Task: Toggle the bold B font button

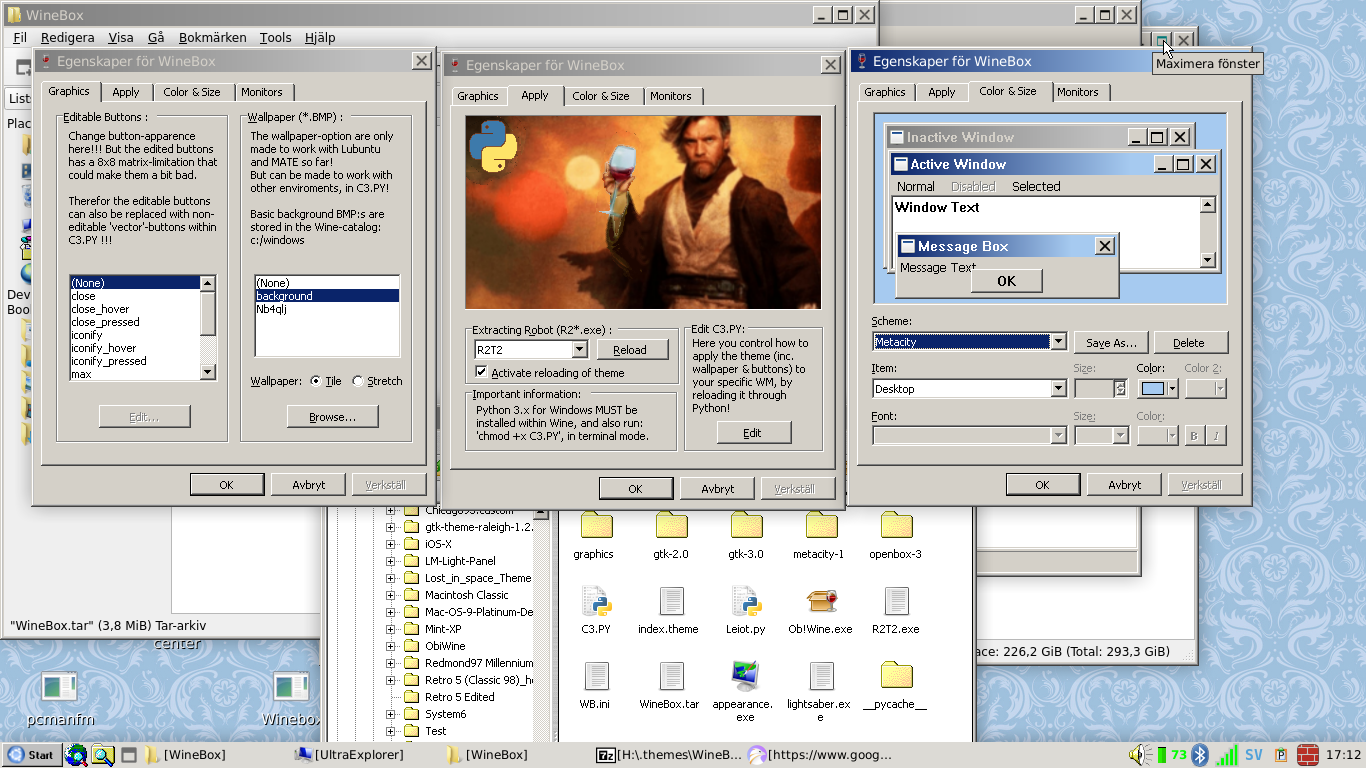Action: [1194, 435]
